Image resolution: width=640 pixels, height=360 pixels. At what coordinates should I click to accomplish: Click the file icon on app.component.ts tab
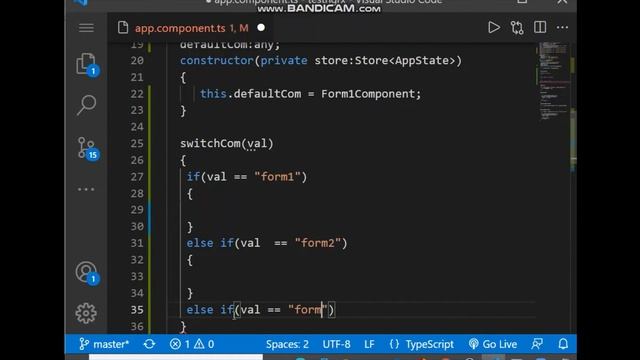pos(123,28)
